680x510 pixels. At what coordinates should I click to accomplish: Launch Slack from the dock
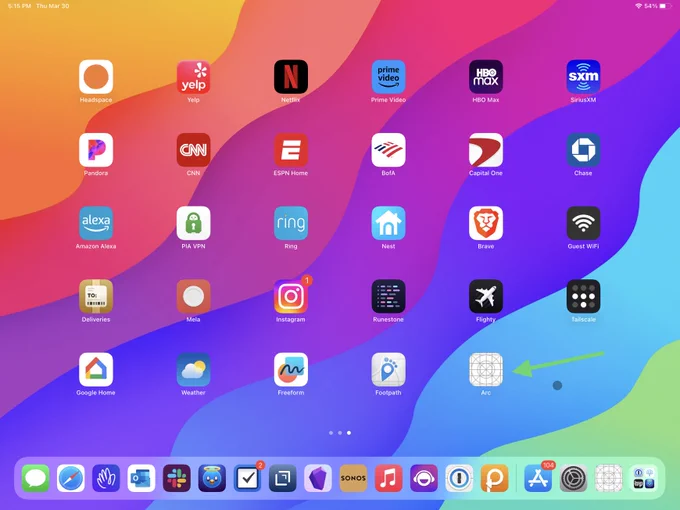click(x=177, y=478)
